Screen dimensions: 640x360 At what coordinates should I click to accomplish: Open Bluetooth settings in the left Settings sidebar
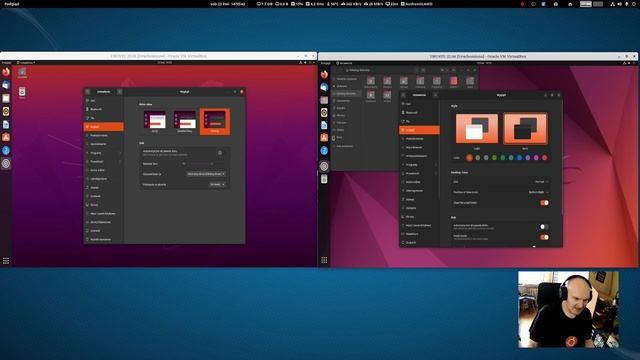pyautogui.click(x=103, y=109)
